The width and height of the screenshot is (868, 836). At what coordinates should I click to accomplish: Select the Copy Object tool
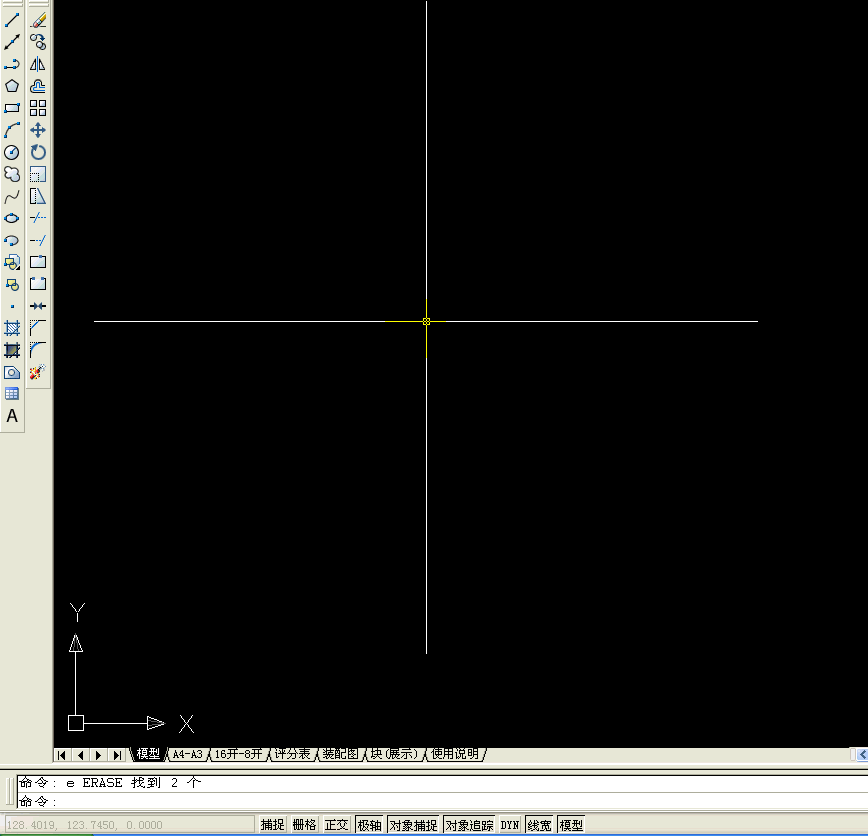[38, 42]
